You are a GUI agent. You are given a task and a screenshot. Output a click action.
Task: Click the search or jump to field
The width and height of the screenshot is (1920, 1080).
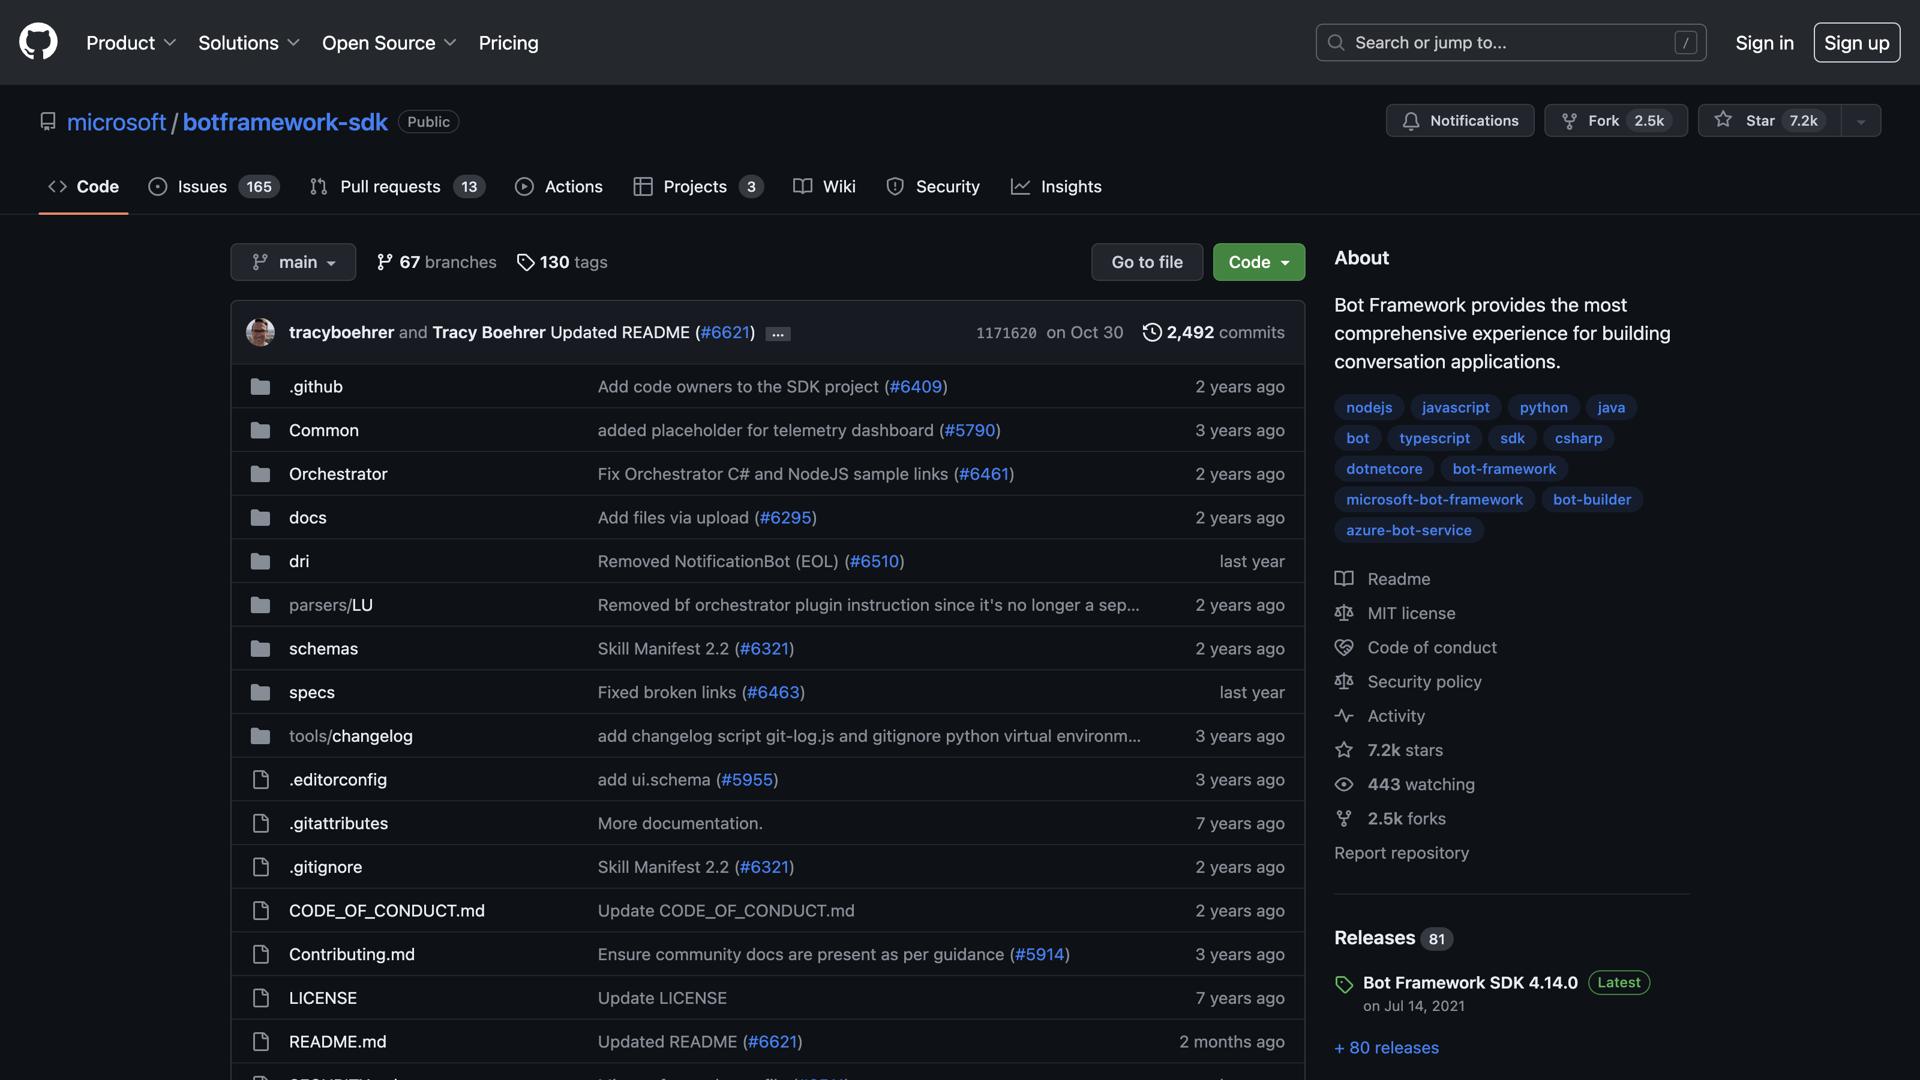(1510, 42)
